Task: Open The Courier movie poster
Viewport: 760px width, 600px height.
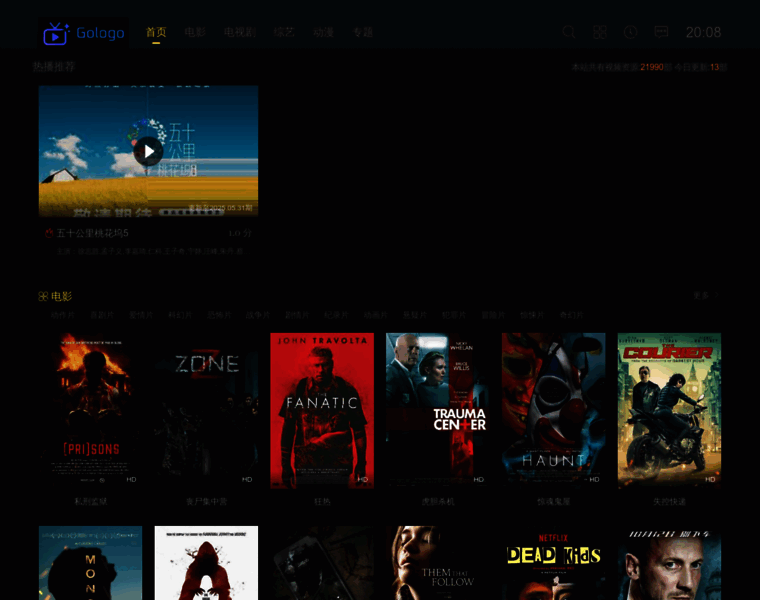Action: (669, 411)
